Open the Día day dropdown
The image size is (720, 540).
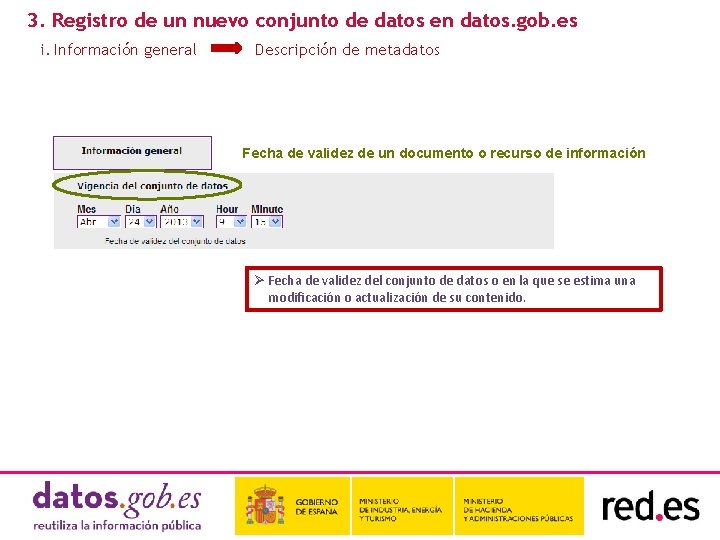(141, 222)
